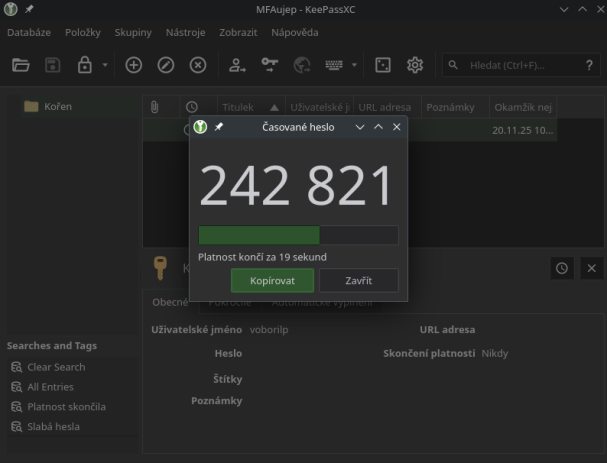This screenshot has height=463, width=607.
Task: Open password generator dice icon
Action: (x=382, y=65)
